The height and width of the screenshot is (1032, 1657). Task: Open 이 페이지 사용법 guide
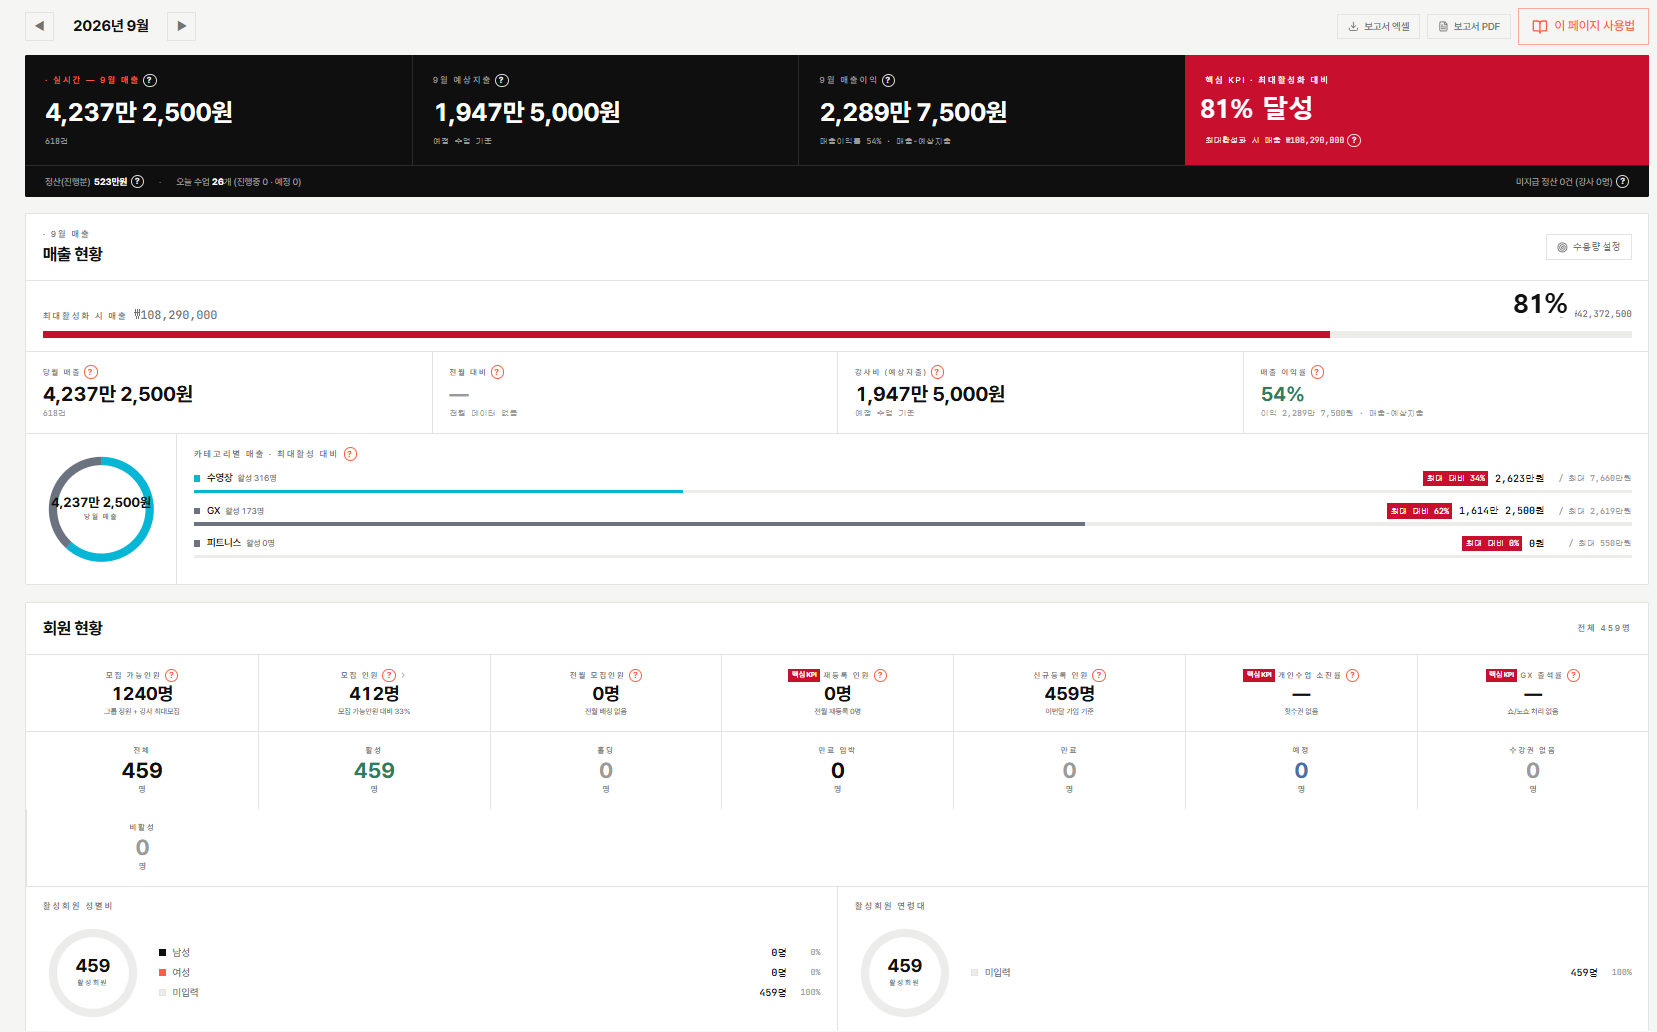click(1583, 26)
